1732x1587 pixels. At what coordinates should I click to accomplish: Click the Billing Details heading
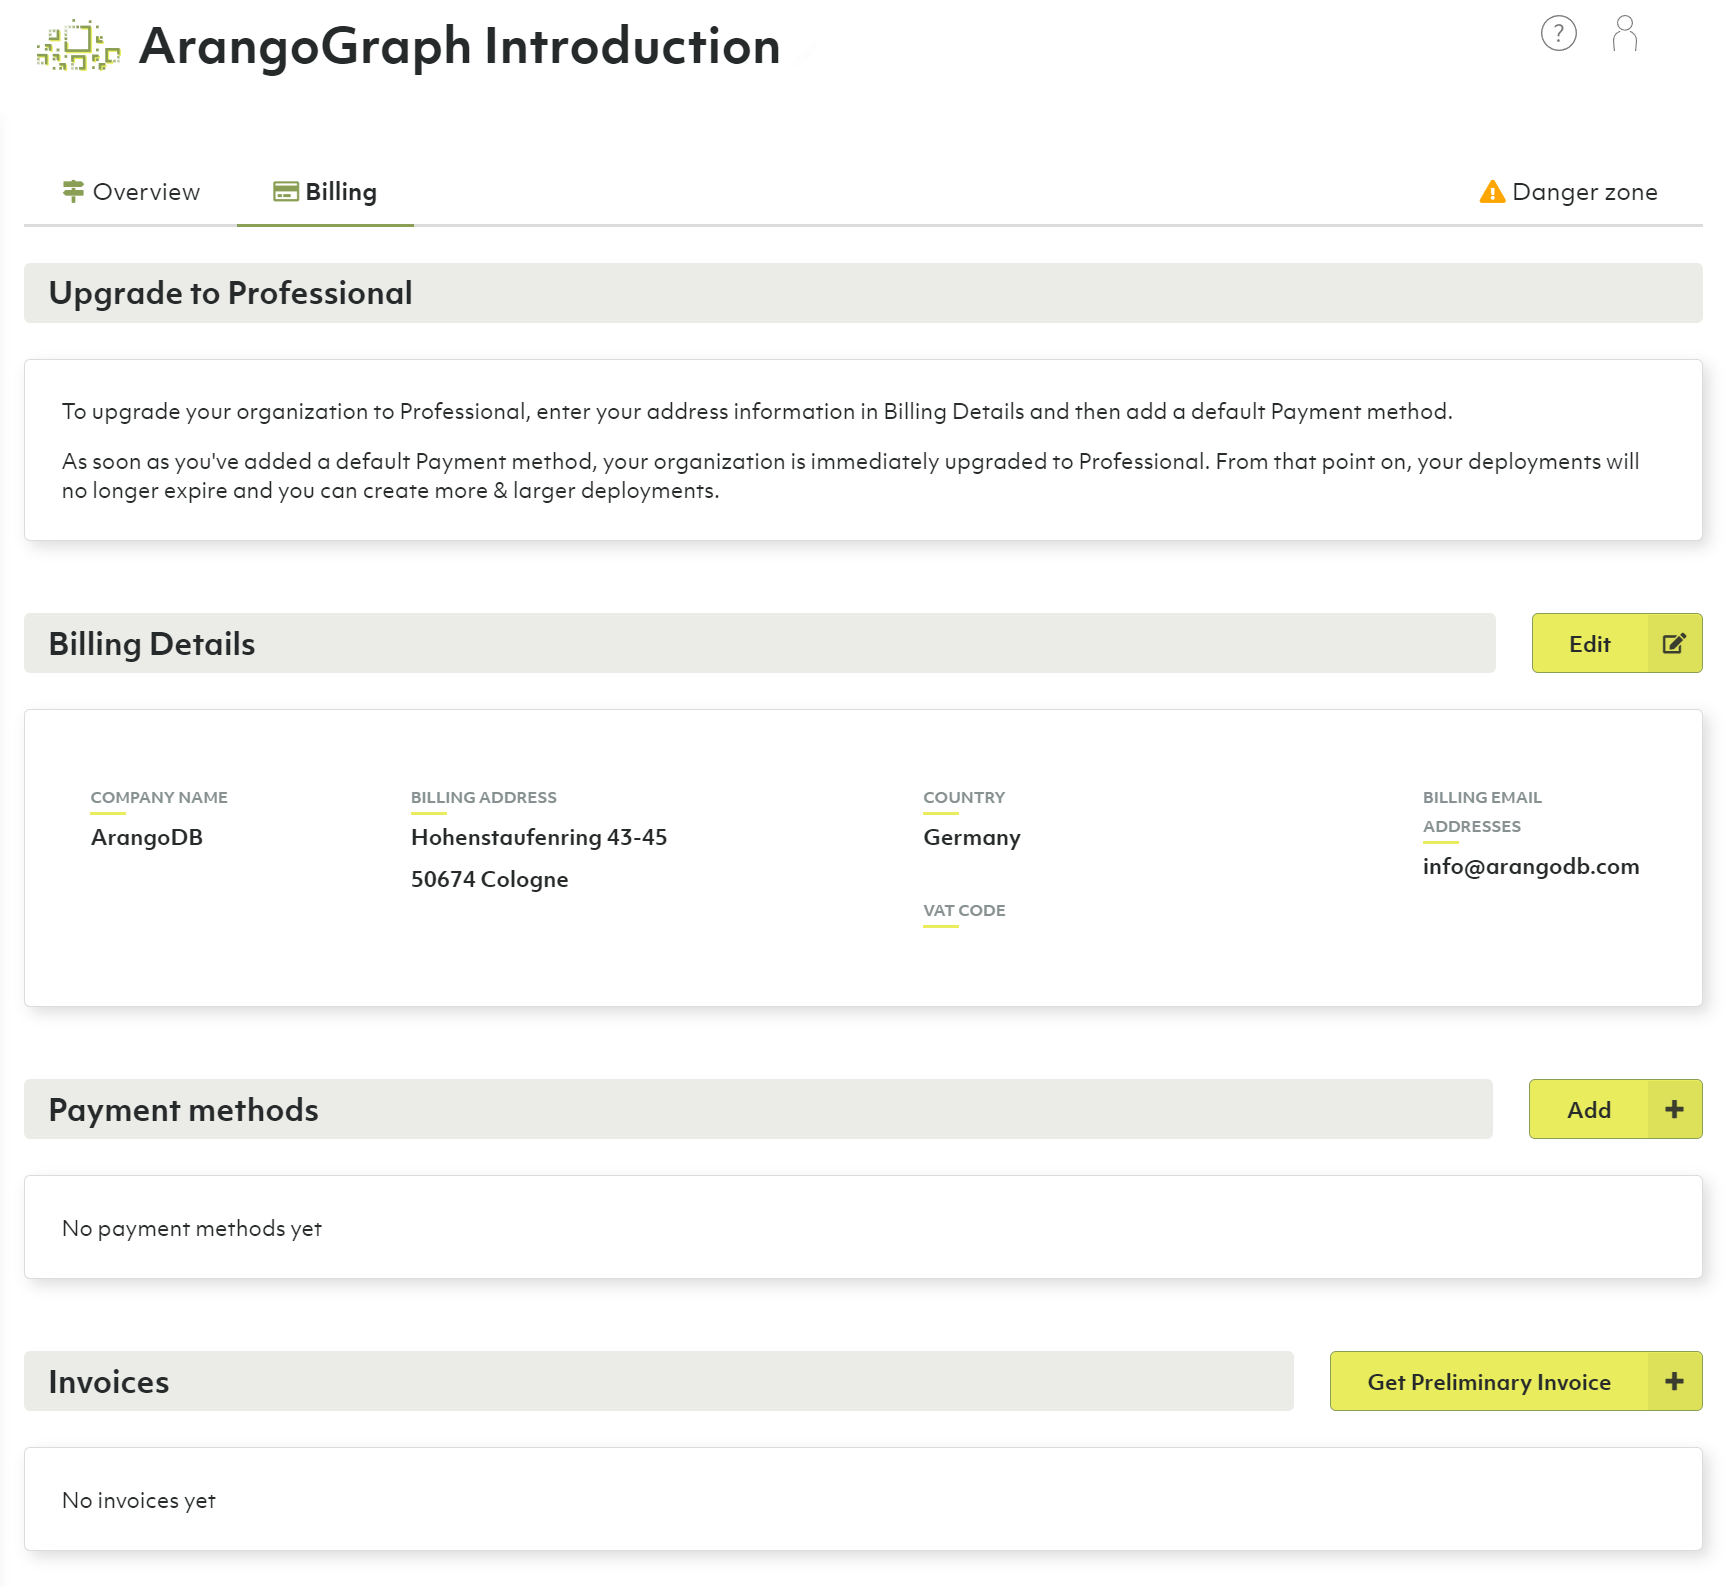pos(152,644)
